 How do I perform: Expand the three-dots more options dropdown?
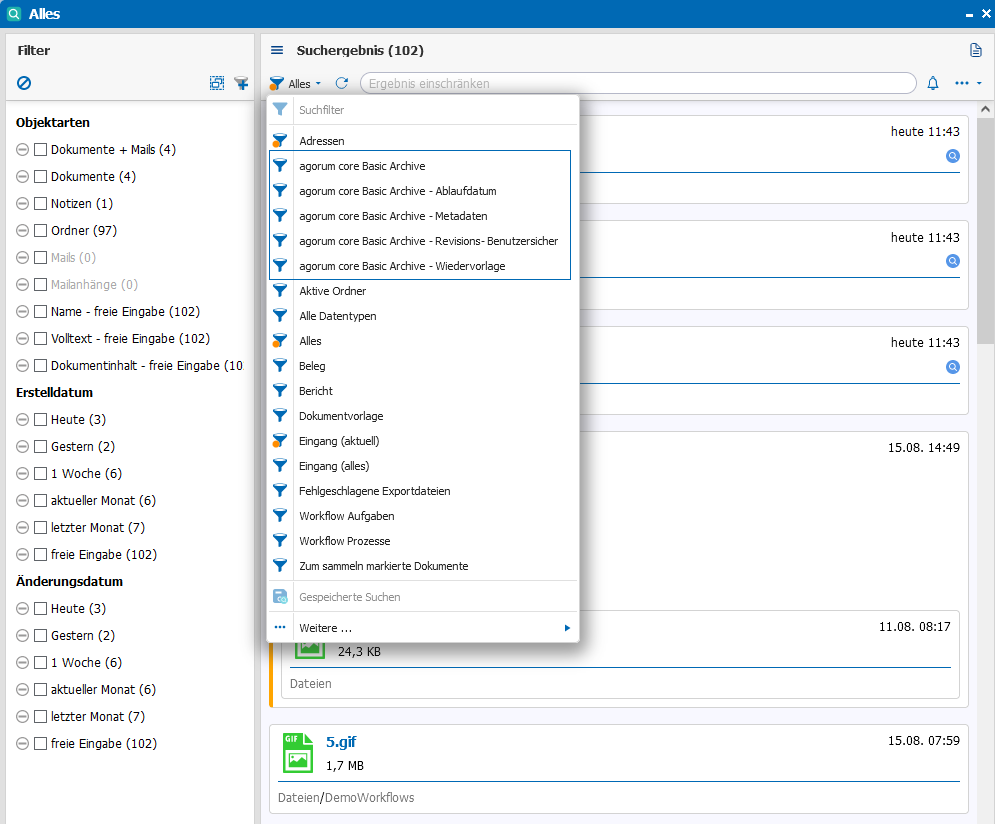coord(968,83)
